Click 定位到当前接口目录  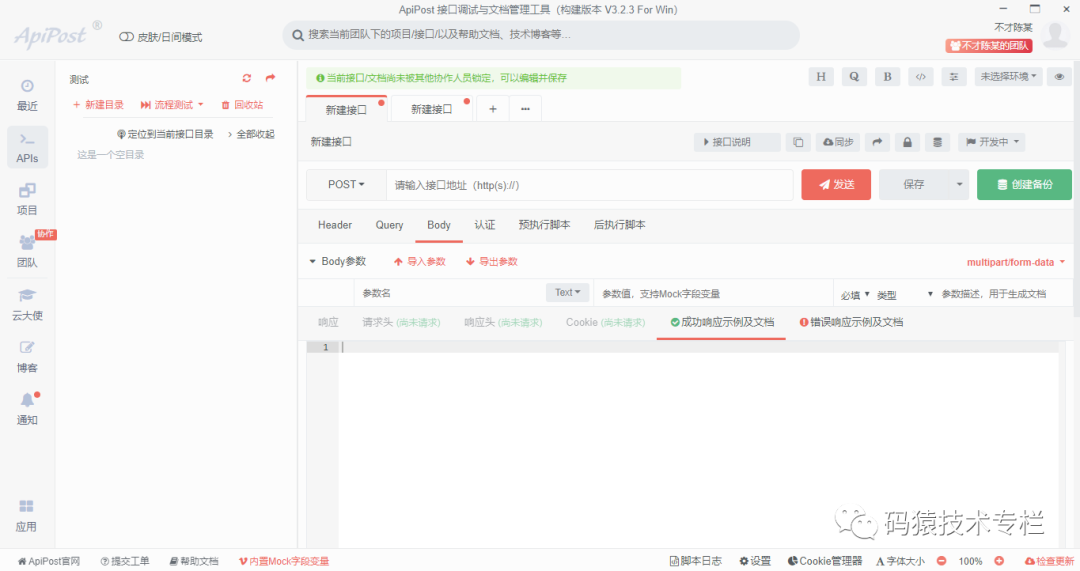tap(165, 134)
